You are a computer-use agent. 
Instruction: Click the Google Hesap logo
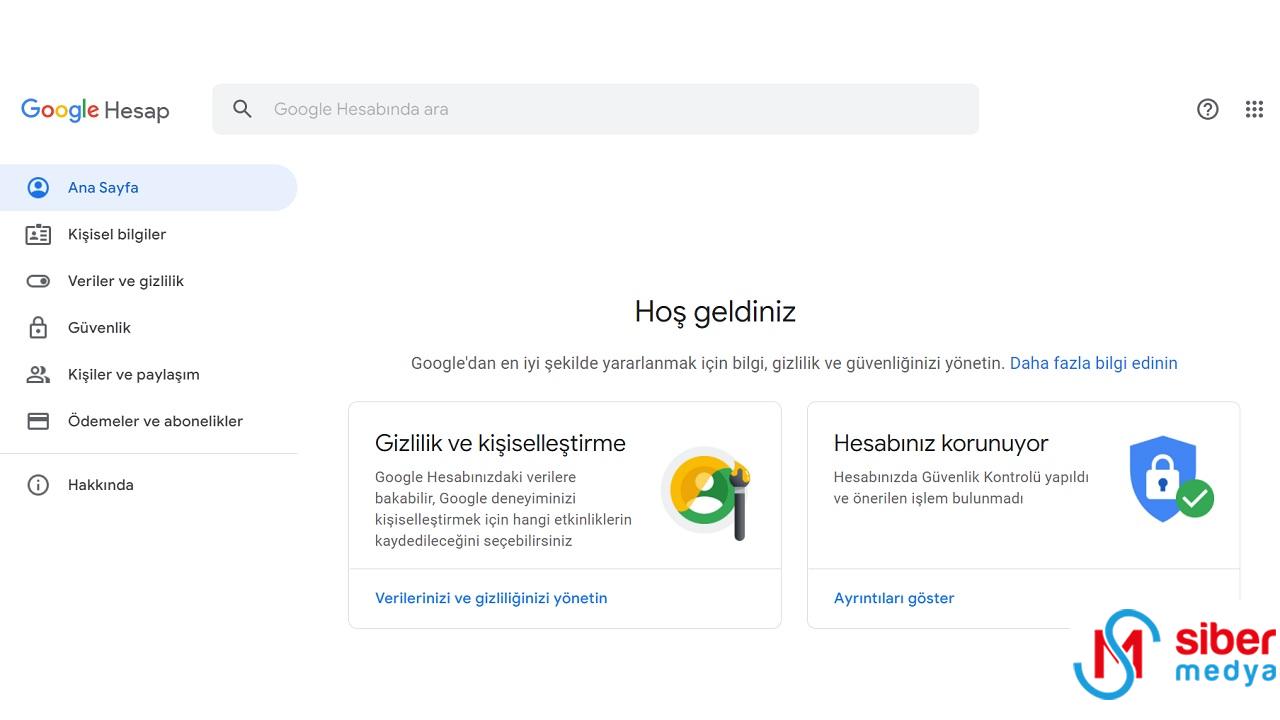95,110
